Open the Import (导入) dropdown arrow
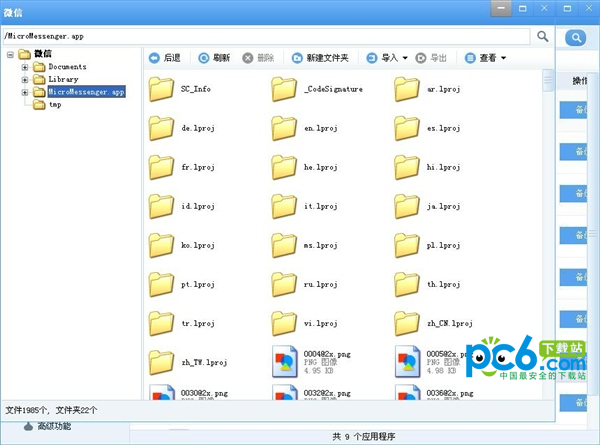This screenshot has height=445, width=600. click(x=405, y=58)
